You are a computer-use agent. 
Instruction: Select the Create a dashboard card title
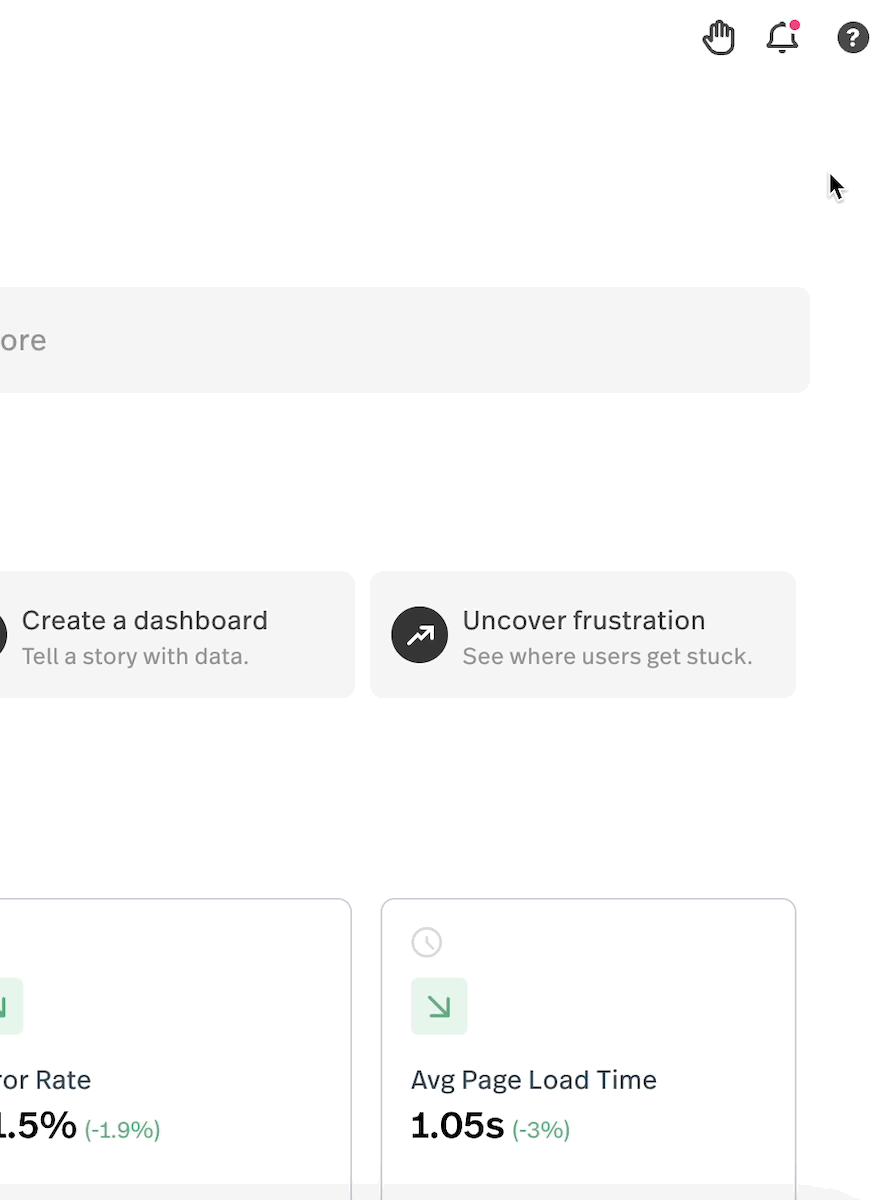pos(145,620)
